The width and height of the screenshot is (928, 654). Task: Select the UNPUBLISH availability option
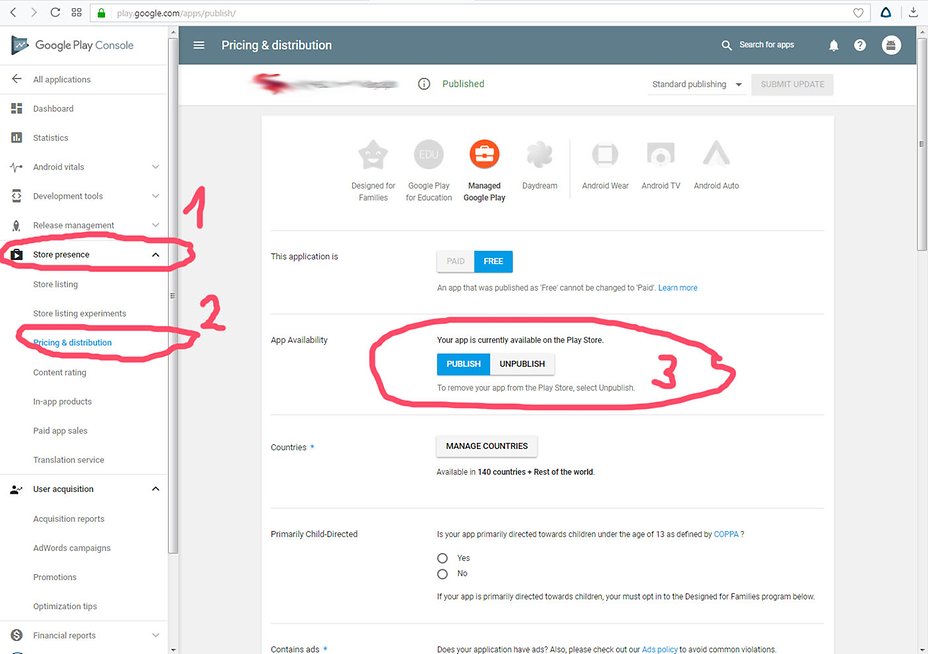[522, 364]
